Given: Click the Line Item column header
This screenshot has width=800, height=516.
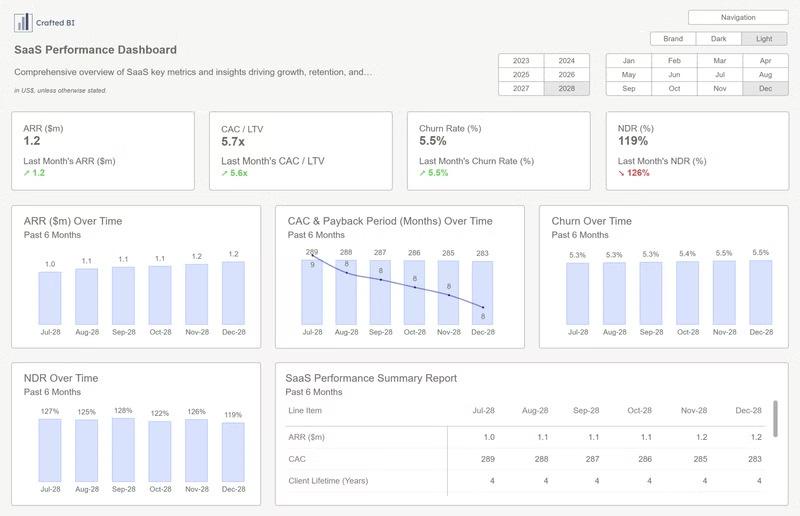Looking at the screenshot, I should tap(305, 410).
